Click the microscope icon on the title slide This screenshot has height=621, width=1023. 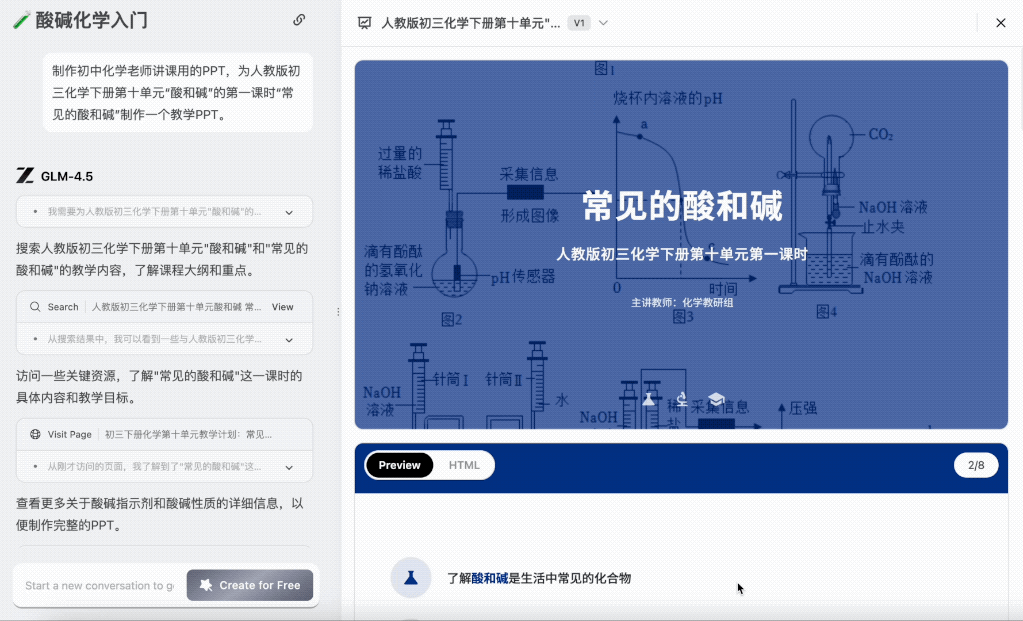tap(682, 399)
